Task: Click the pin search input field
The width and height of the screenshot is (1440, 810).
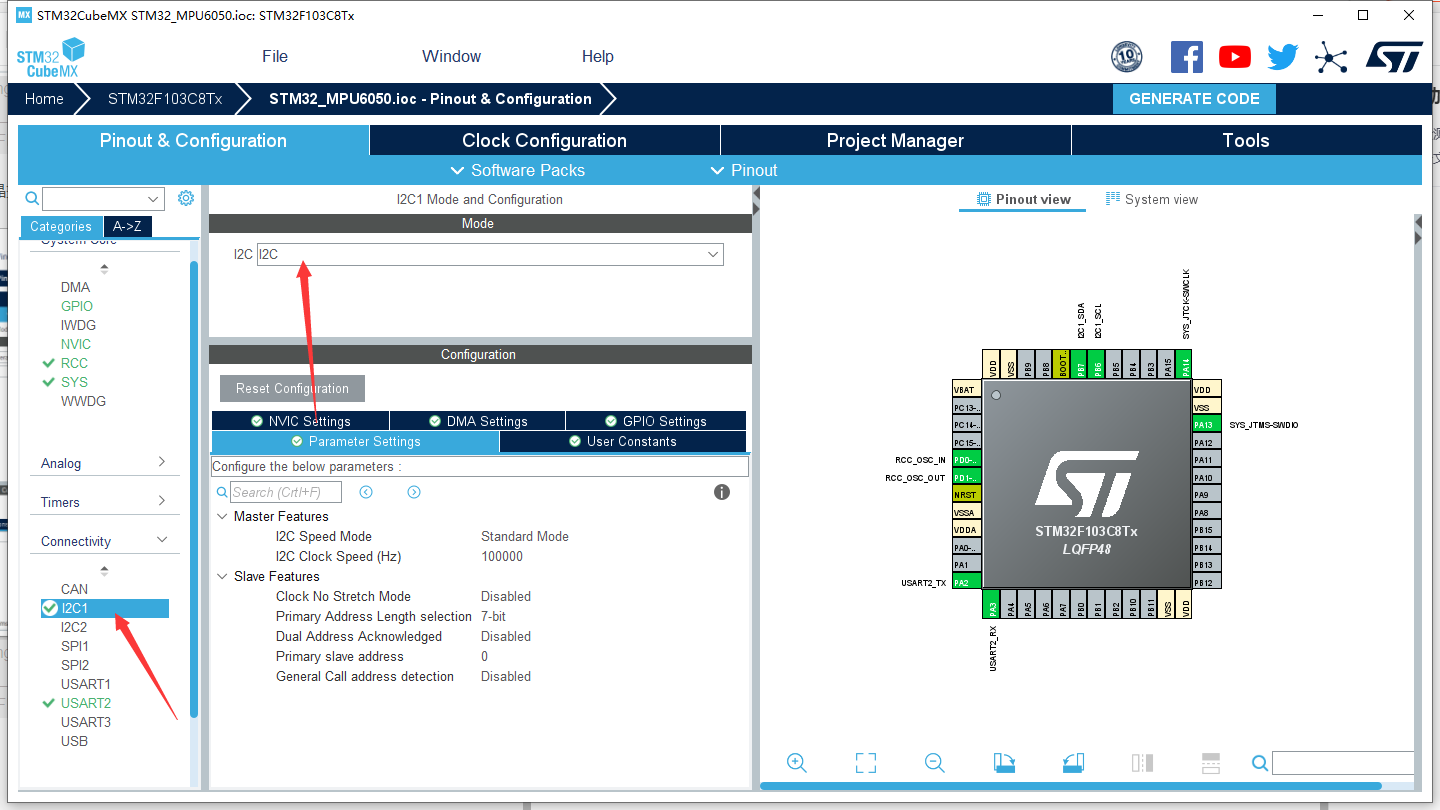Action: pos(1343,763)
